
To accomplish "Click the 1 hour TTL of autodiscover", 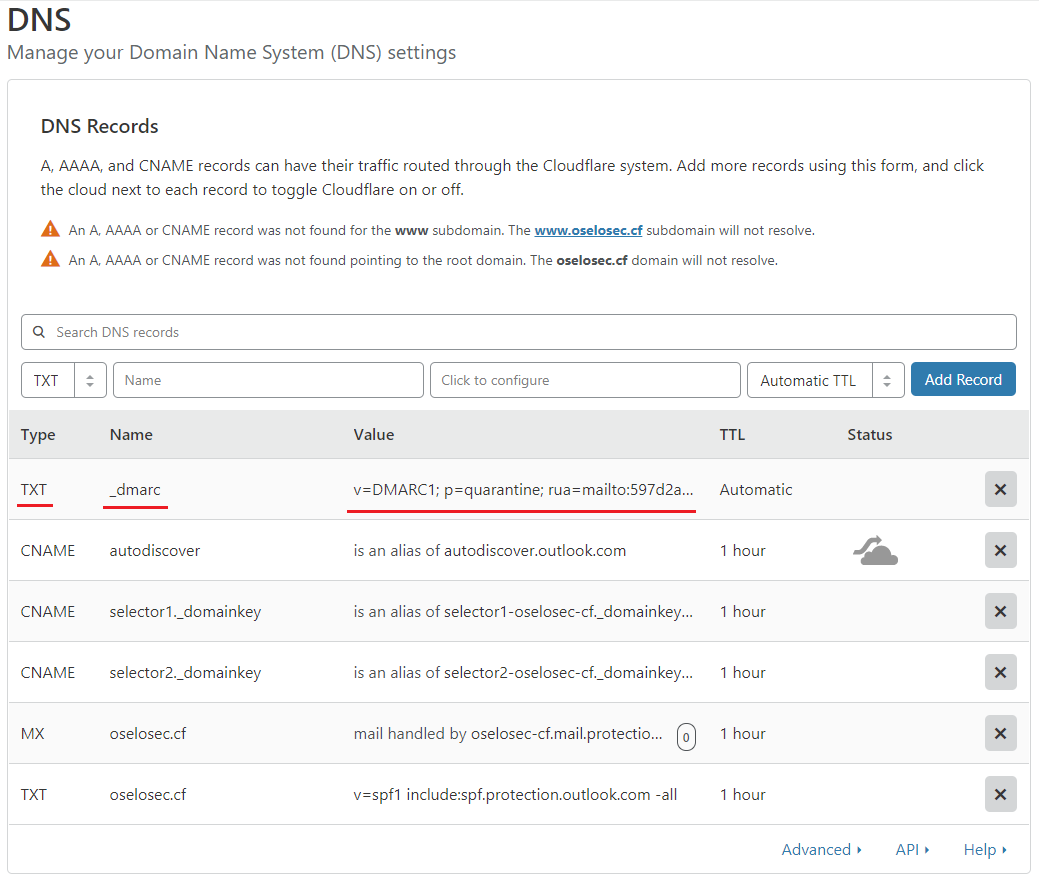I will 743,550.
